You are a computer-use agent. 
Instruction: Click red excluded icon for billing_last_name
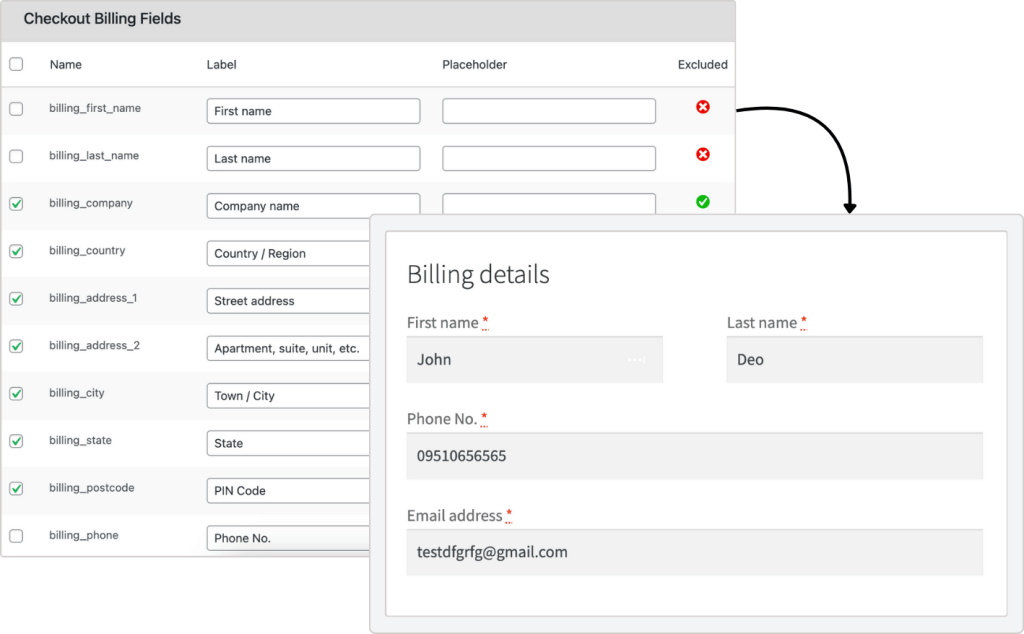click(x=703, y=154)
